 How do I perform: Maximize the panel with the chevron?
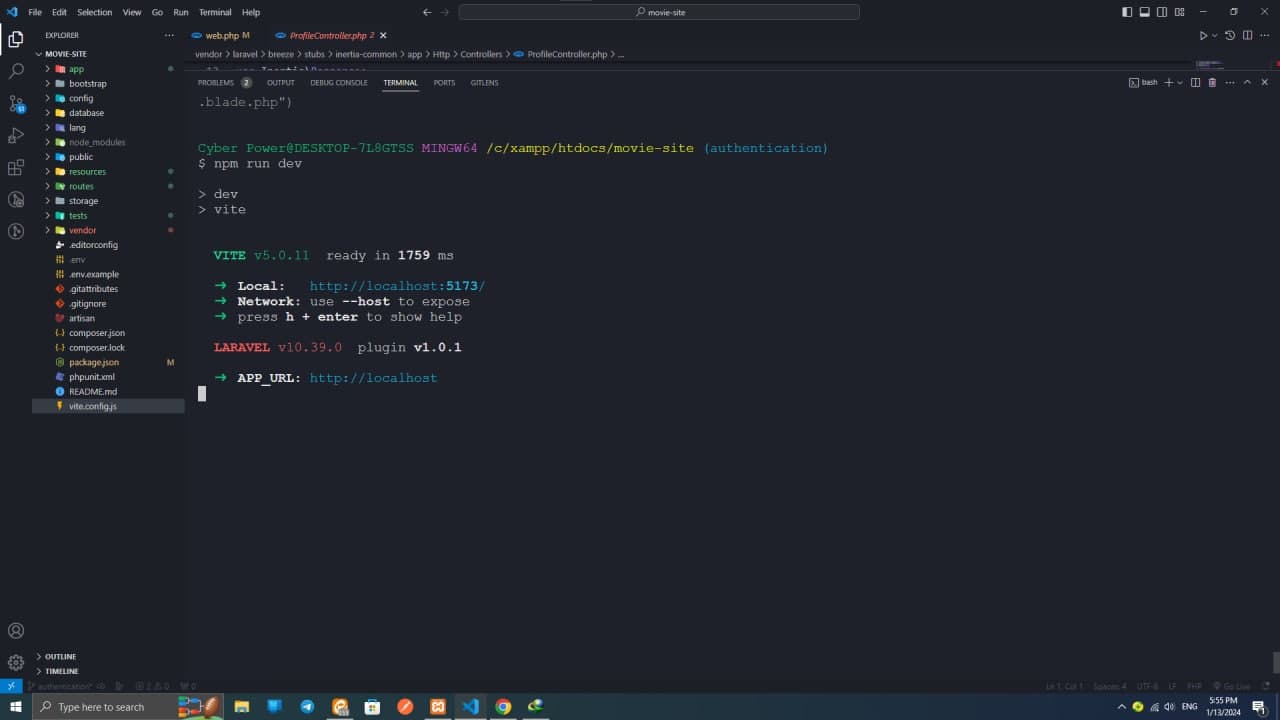point(1247,82)
